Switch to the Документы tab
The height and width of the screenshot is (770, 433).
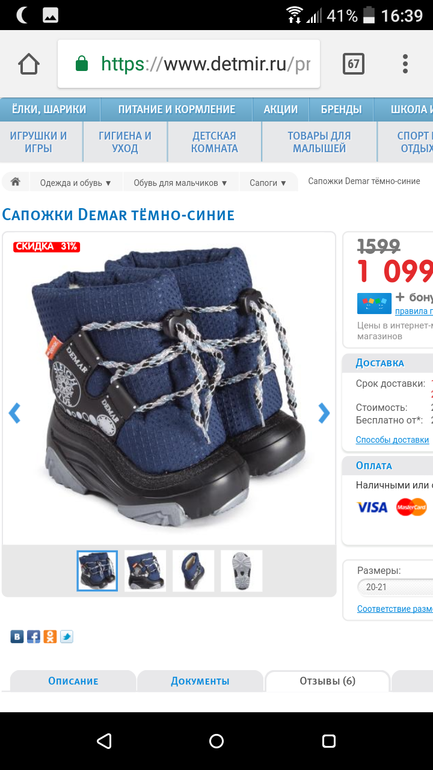(x=200, y=681)
